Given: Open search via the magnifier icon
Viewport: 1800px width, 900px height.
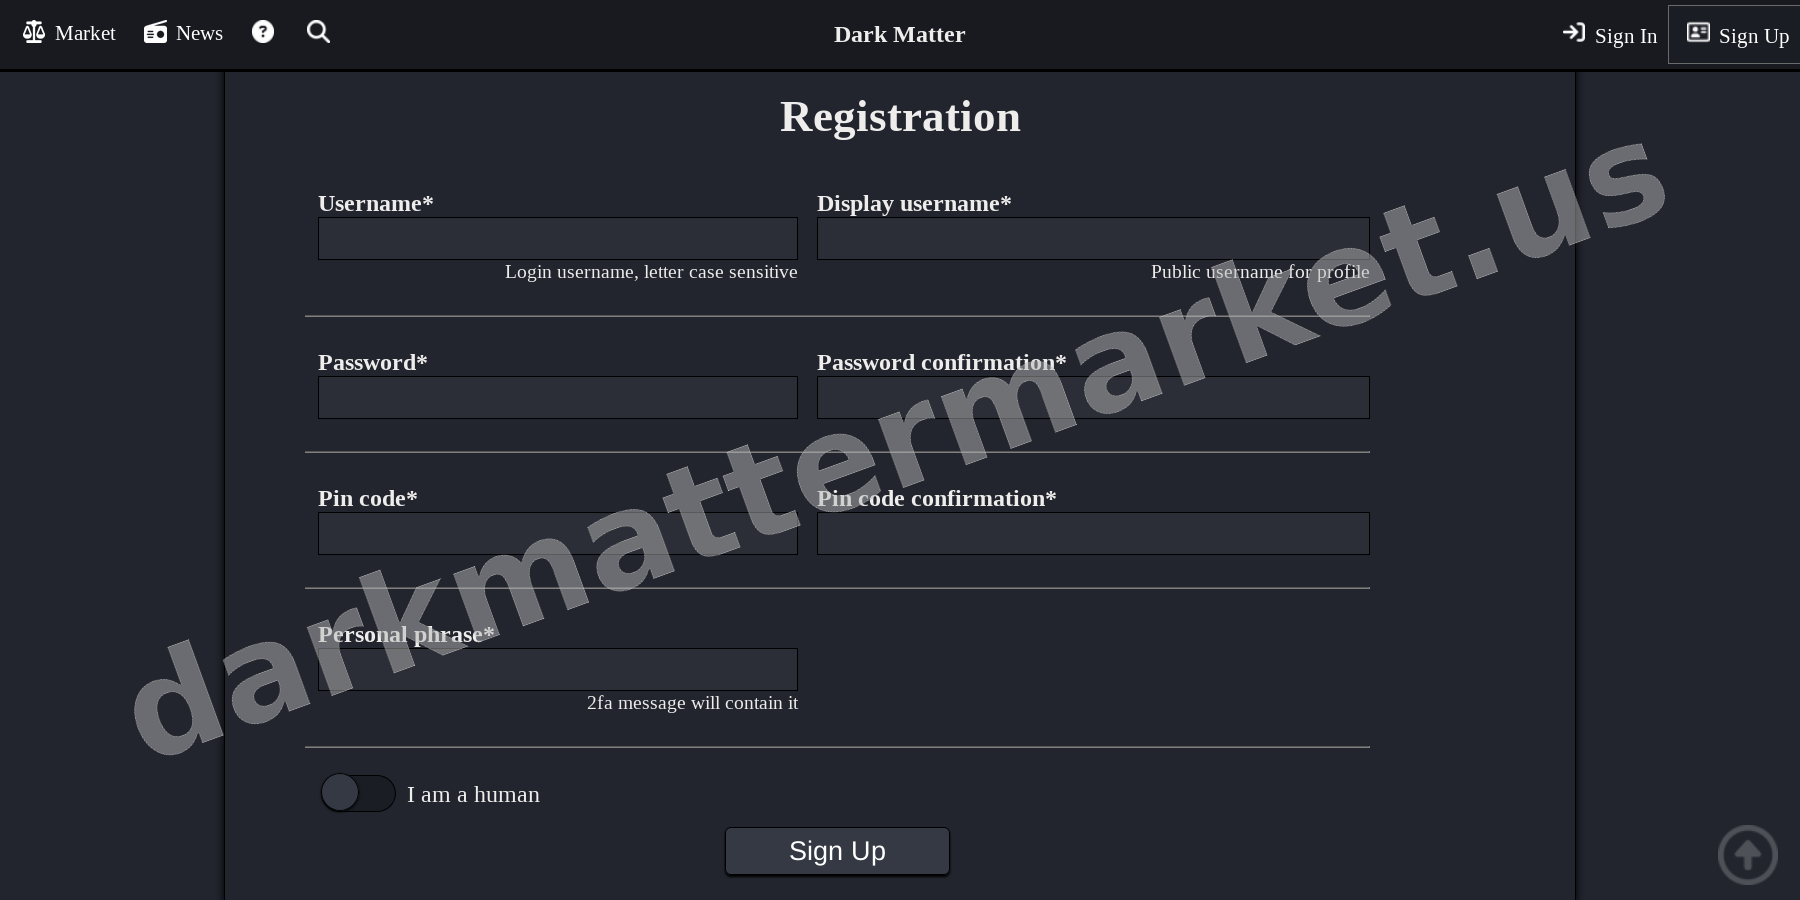Looking at the screenshot, I should click(318, 31).
